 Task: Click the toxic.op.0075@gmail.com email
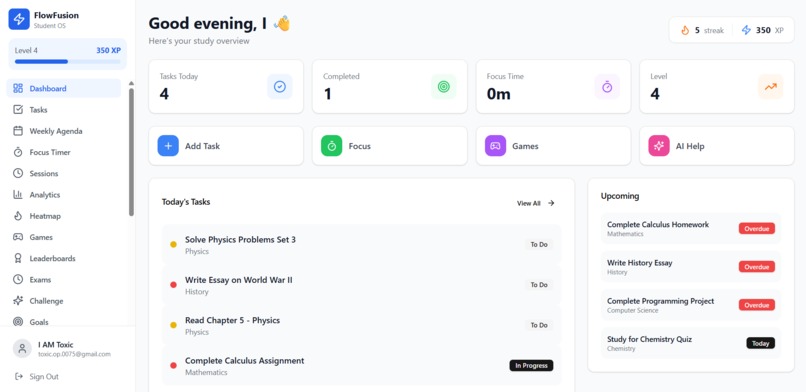(x=75, y=354)
